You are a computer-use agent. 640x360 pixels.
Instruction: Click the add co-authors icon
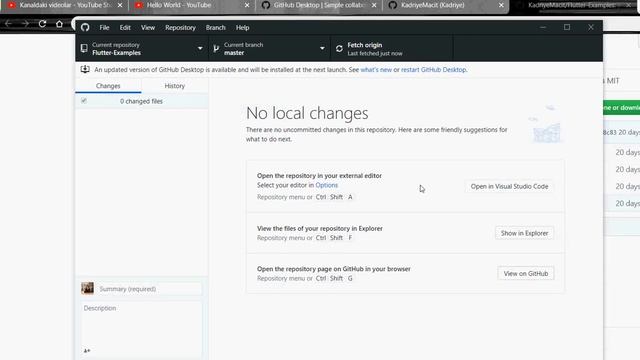click(x=87, y=351)
